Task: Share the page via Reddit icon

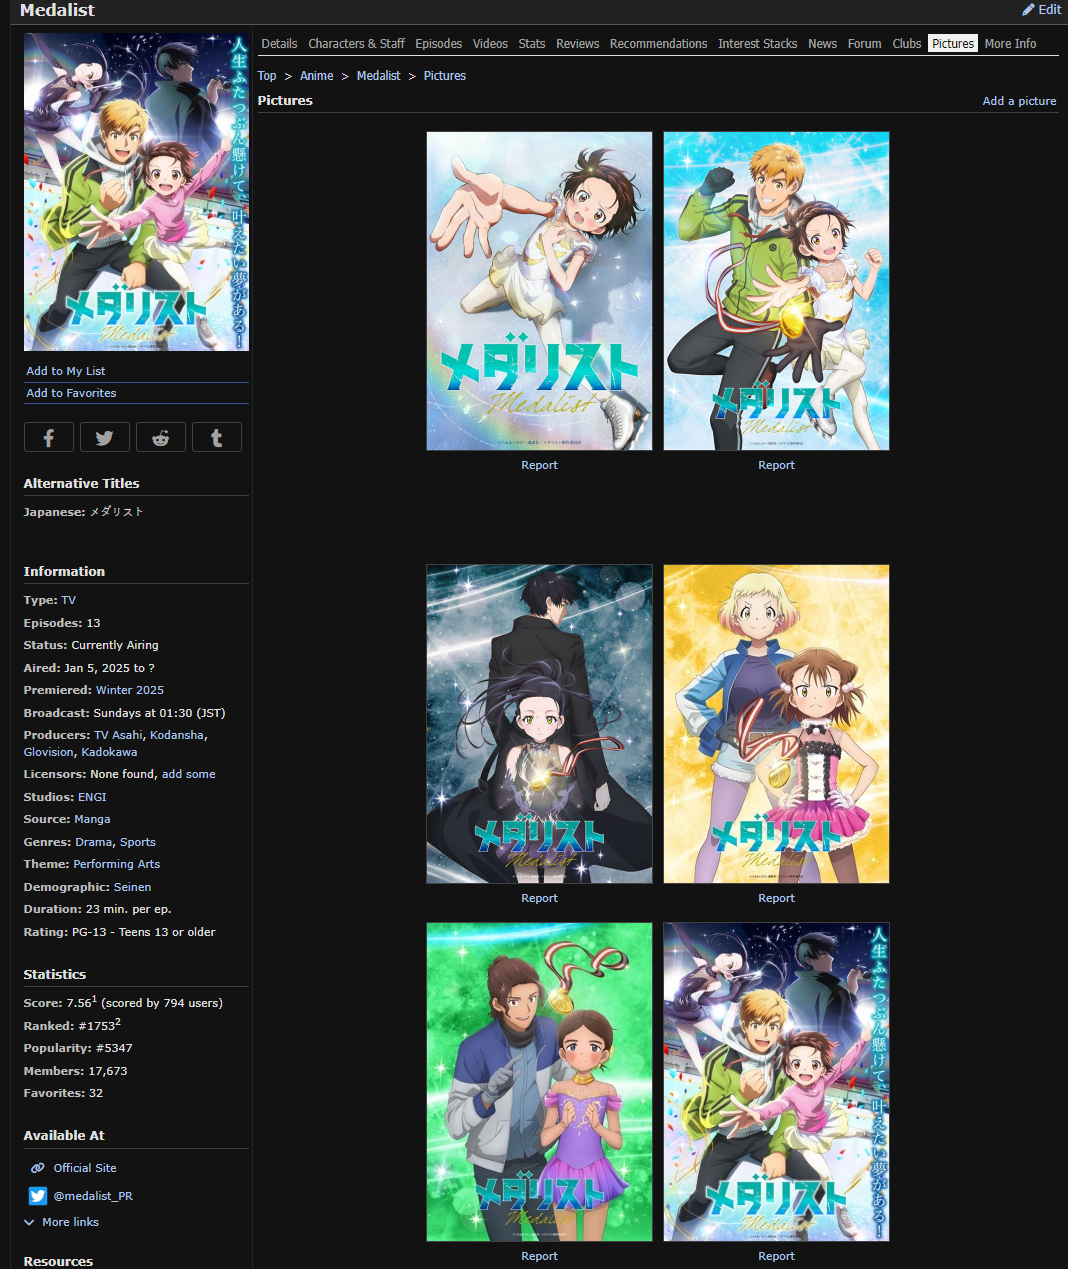Action: point(160,438)
